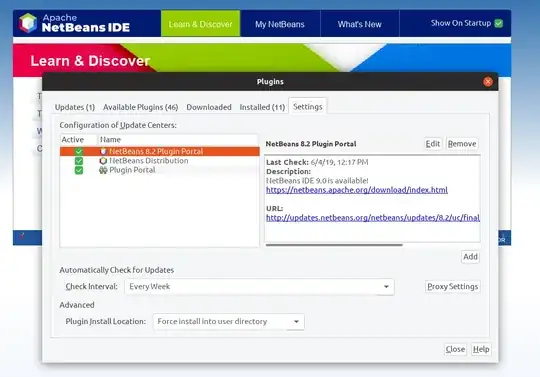The height and width of the screenshot is (377, 540).
Task: Click the horizontal scrollbar under the description pane
Action: (334, 245)
